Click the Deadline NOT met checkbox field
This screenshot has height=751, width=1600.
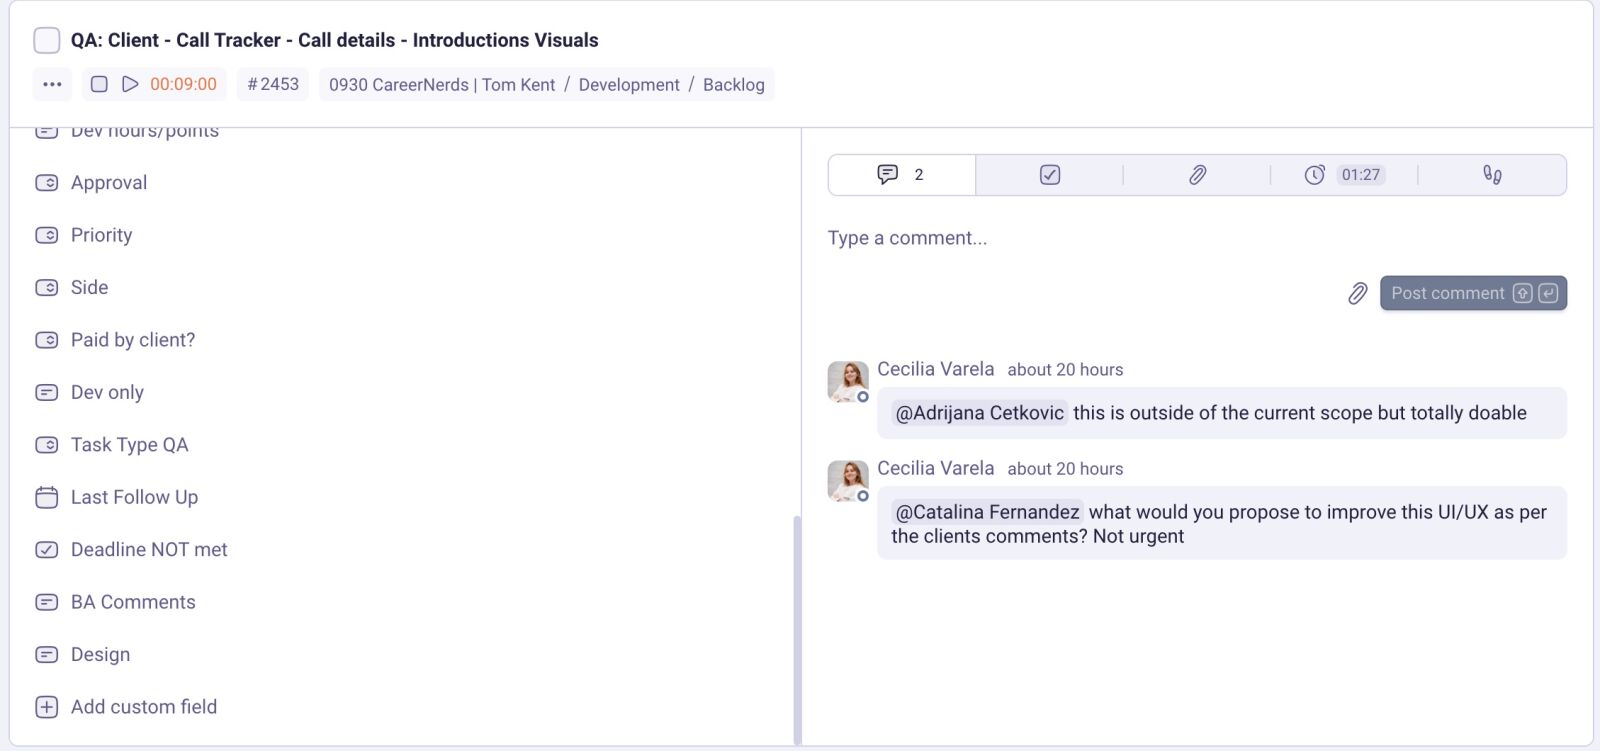point(149,550)
